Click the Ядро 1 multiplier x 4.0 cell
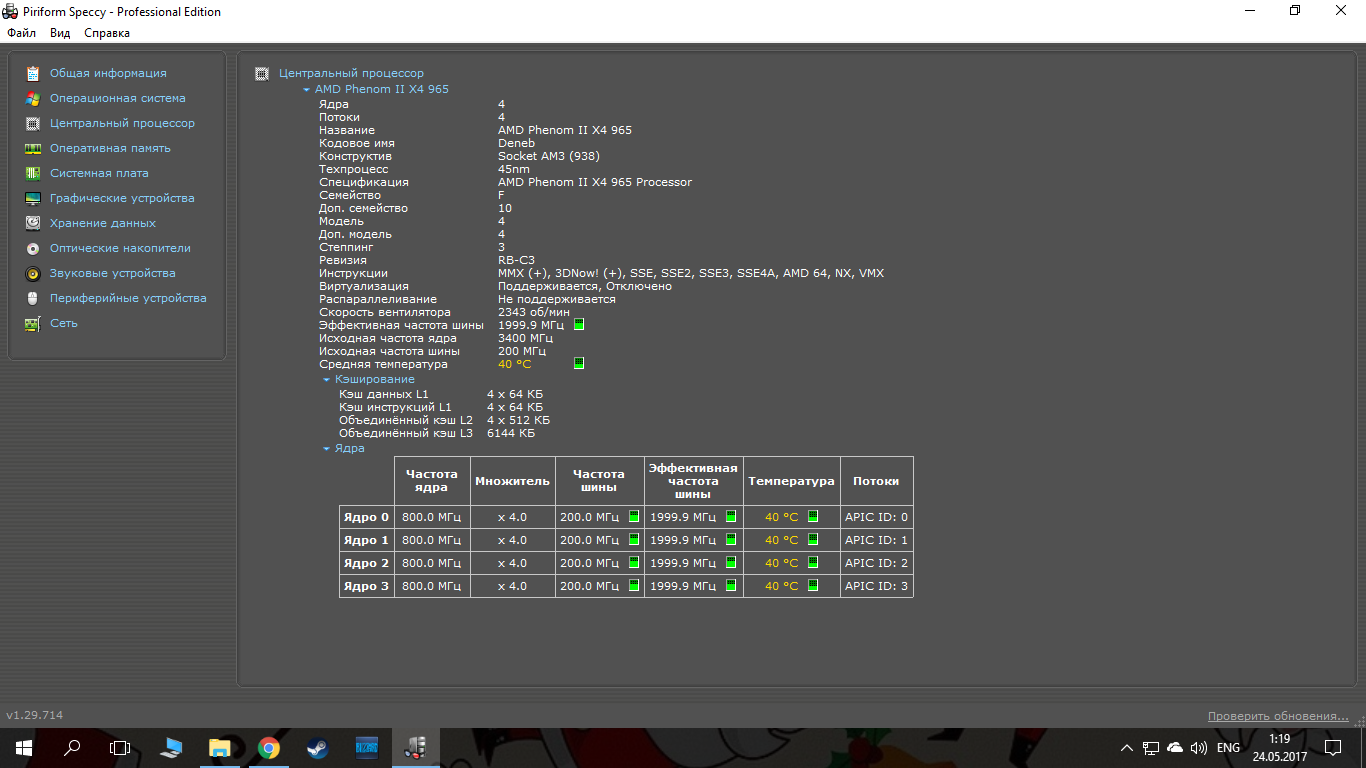 [x=512, y=540]
